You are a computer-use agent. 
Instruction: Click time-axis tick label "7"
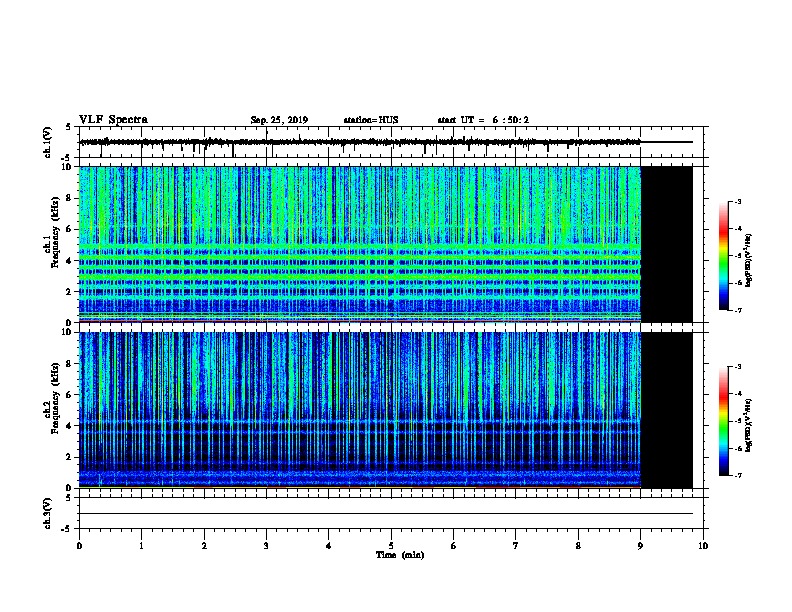coord(516,546)
